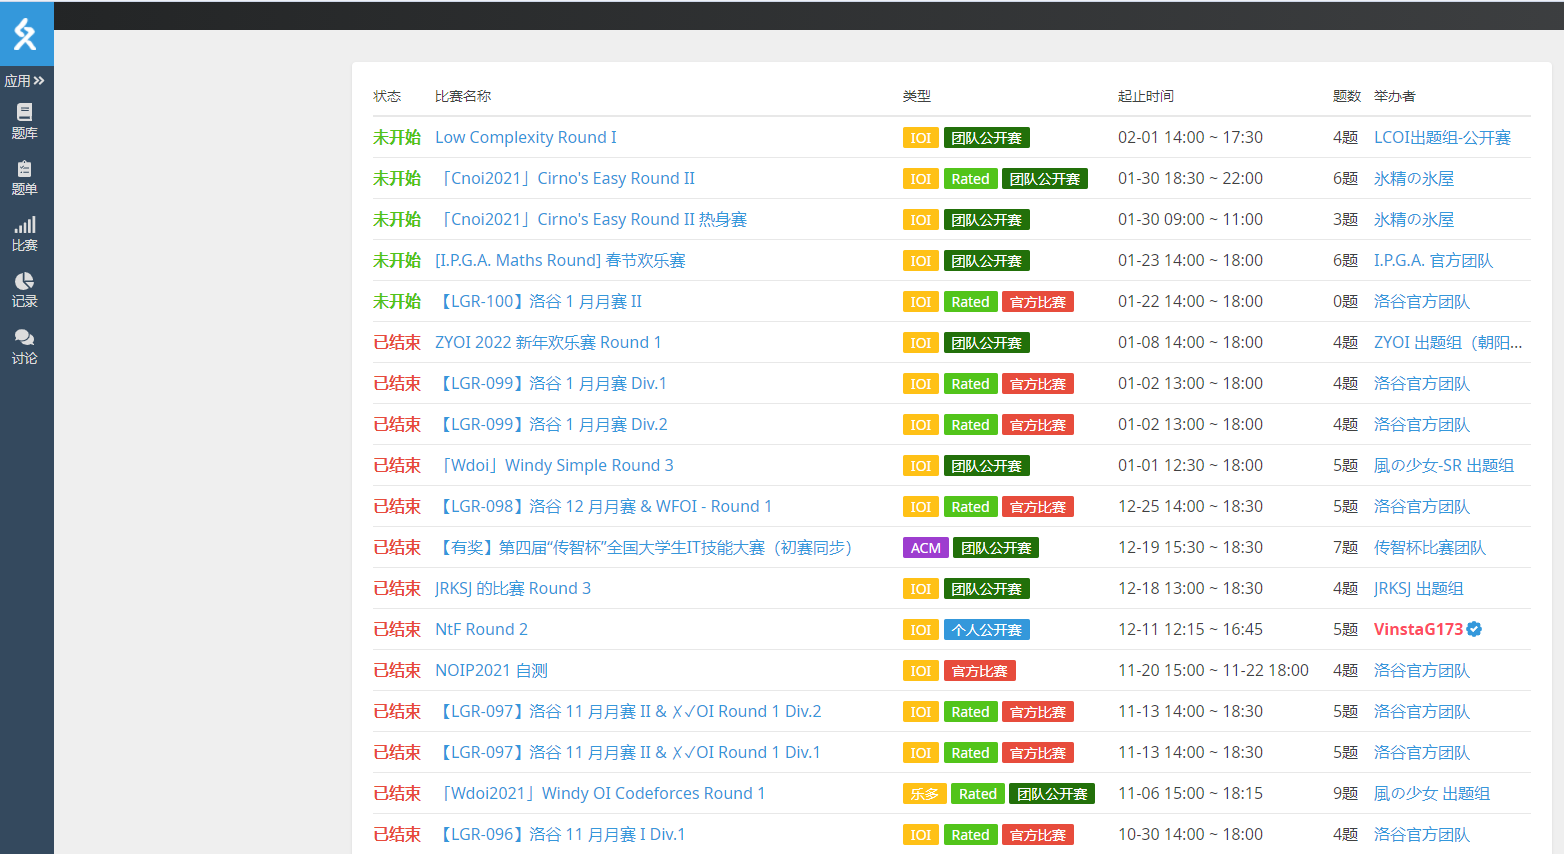
Task: Click the 题数 column header
Action: point(1347,96)
